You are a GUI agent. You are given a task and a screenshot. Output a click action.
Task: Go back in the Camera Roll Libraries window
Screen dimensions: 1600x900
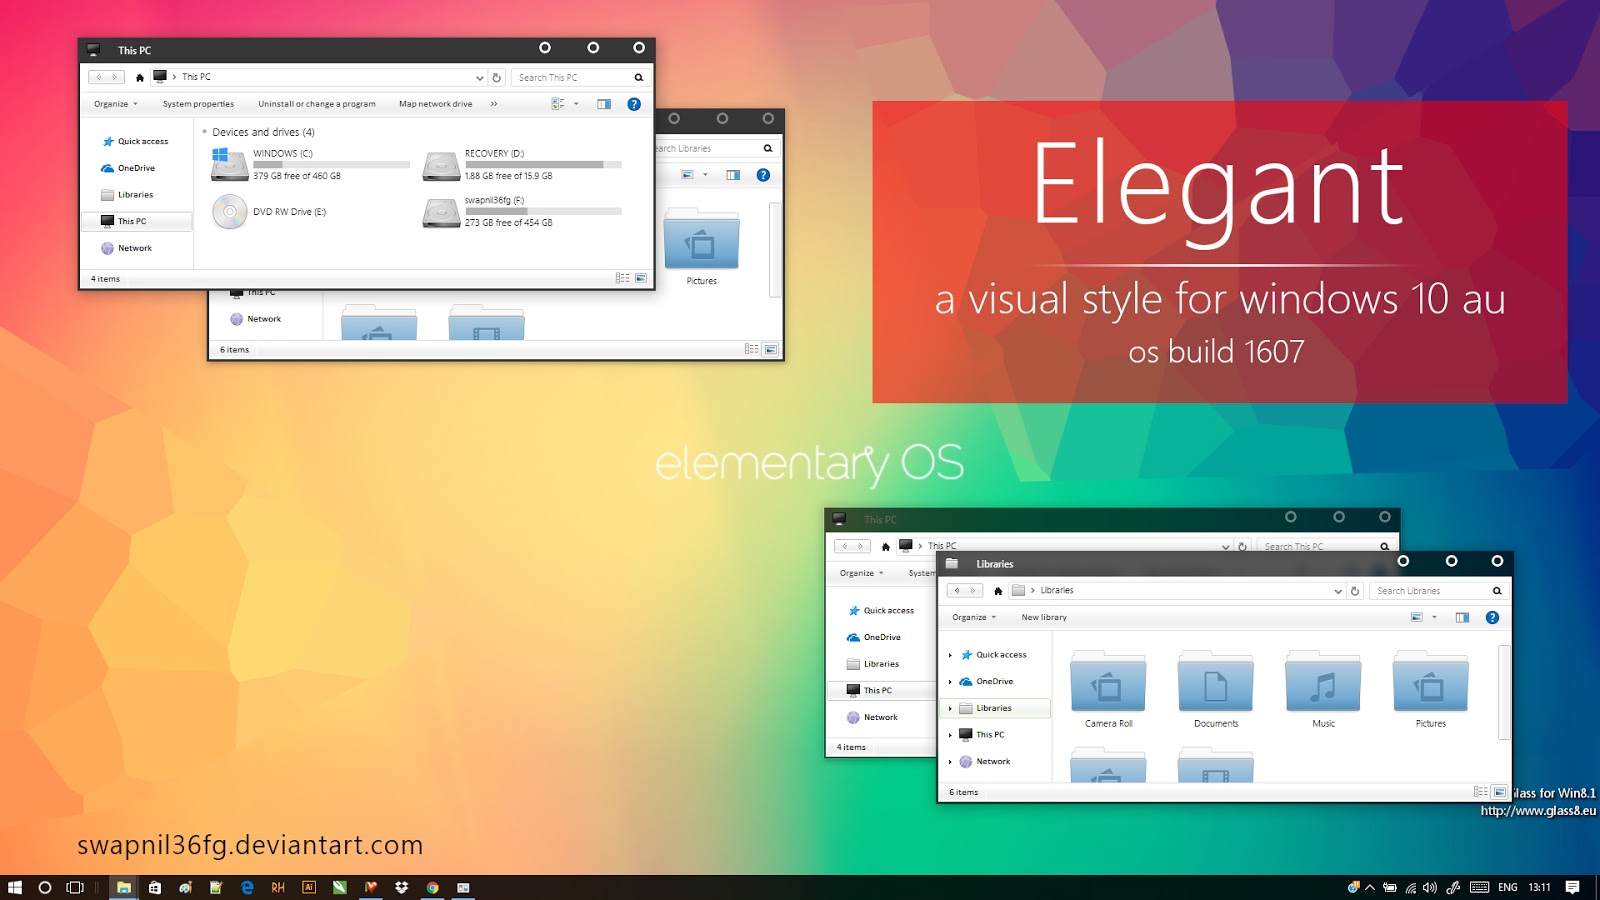coord(957,591)
